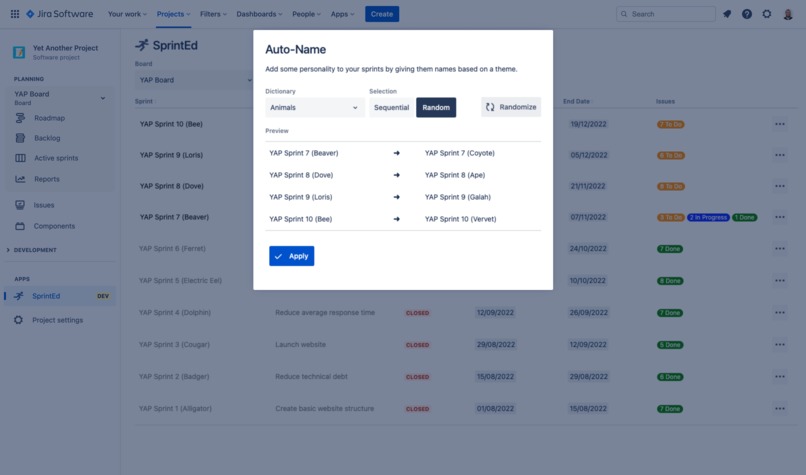Click the Launch website sprint goal

click(300, 344)
